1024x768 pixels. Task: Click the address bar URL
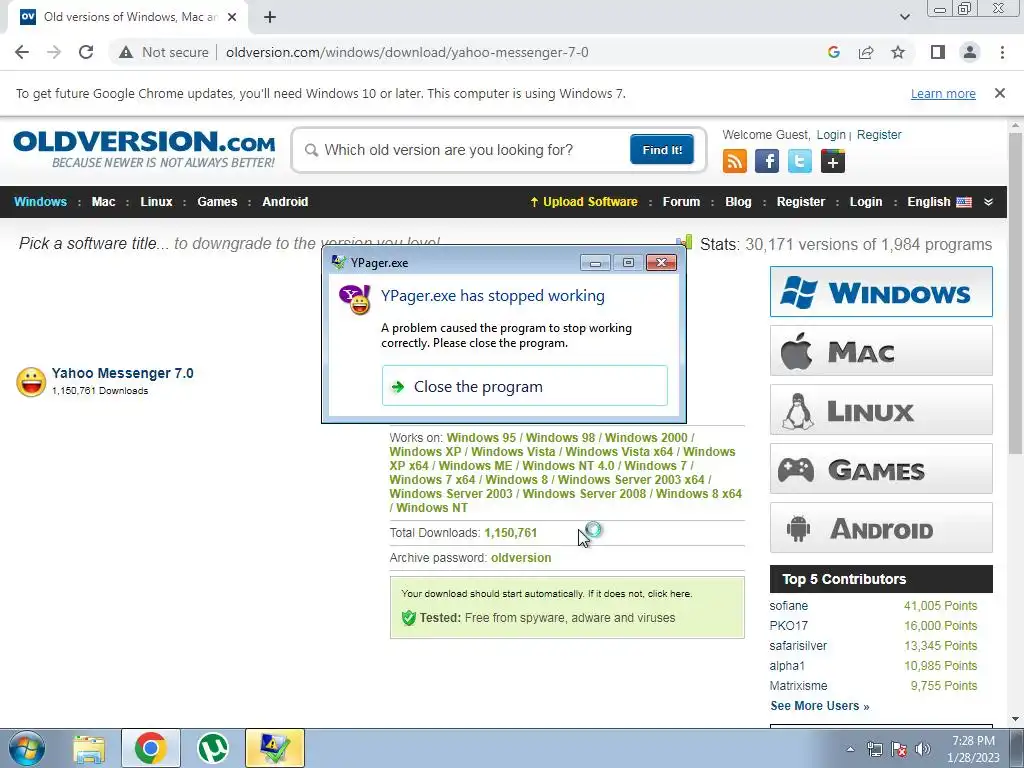407,52
